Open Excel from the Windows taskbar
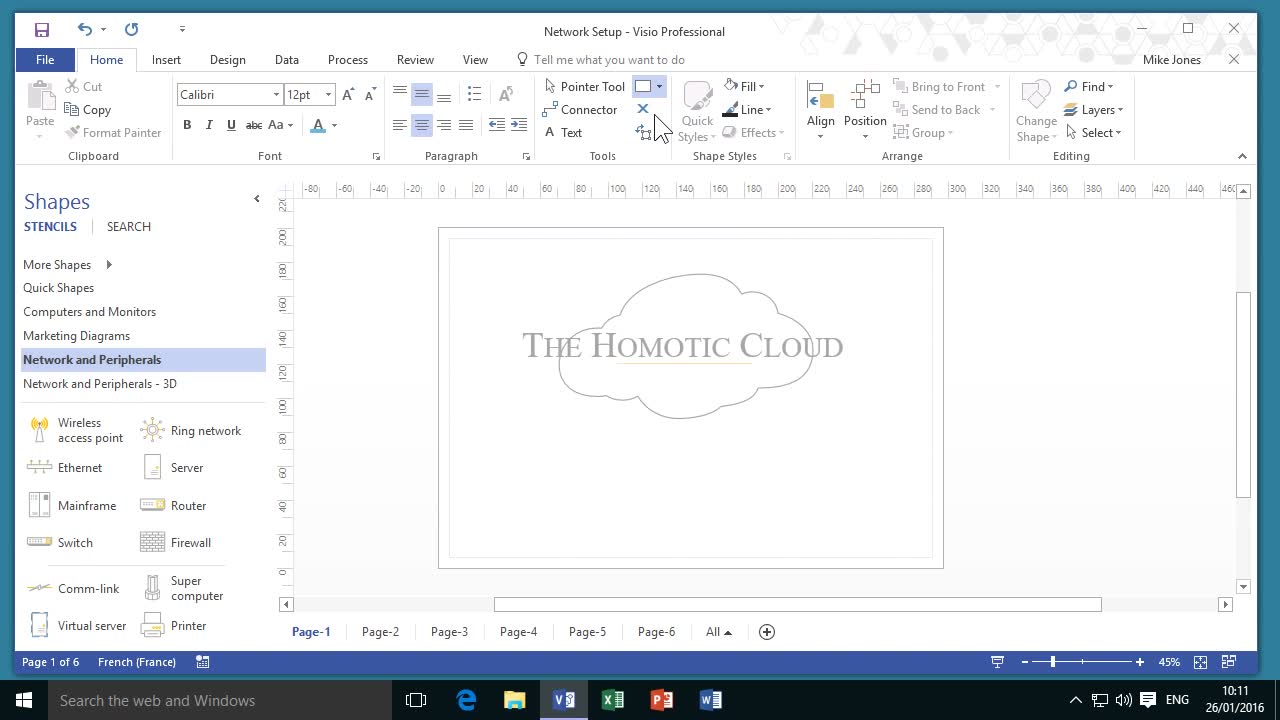Viewport: 1280px width, 720px height. 612,700
